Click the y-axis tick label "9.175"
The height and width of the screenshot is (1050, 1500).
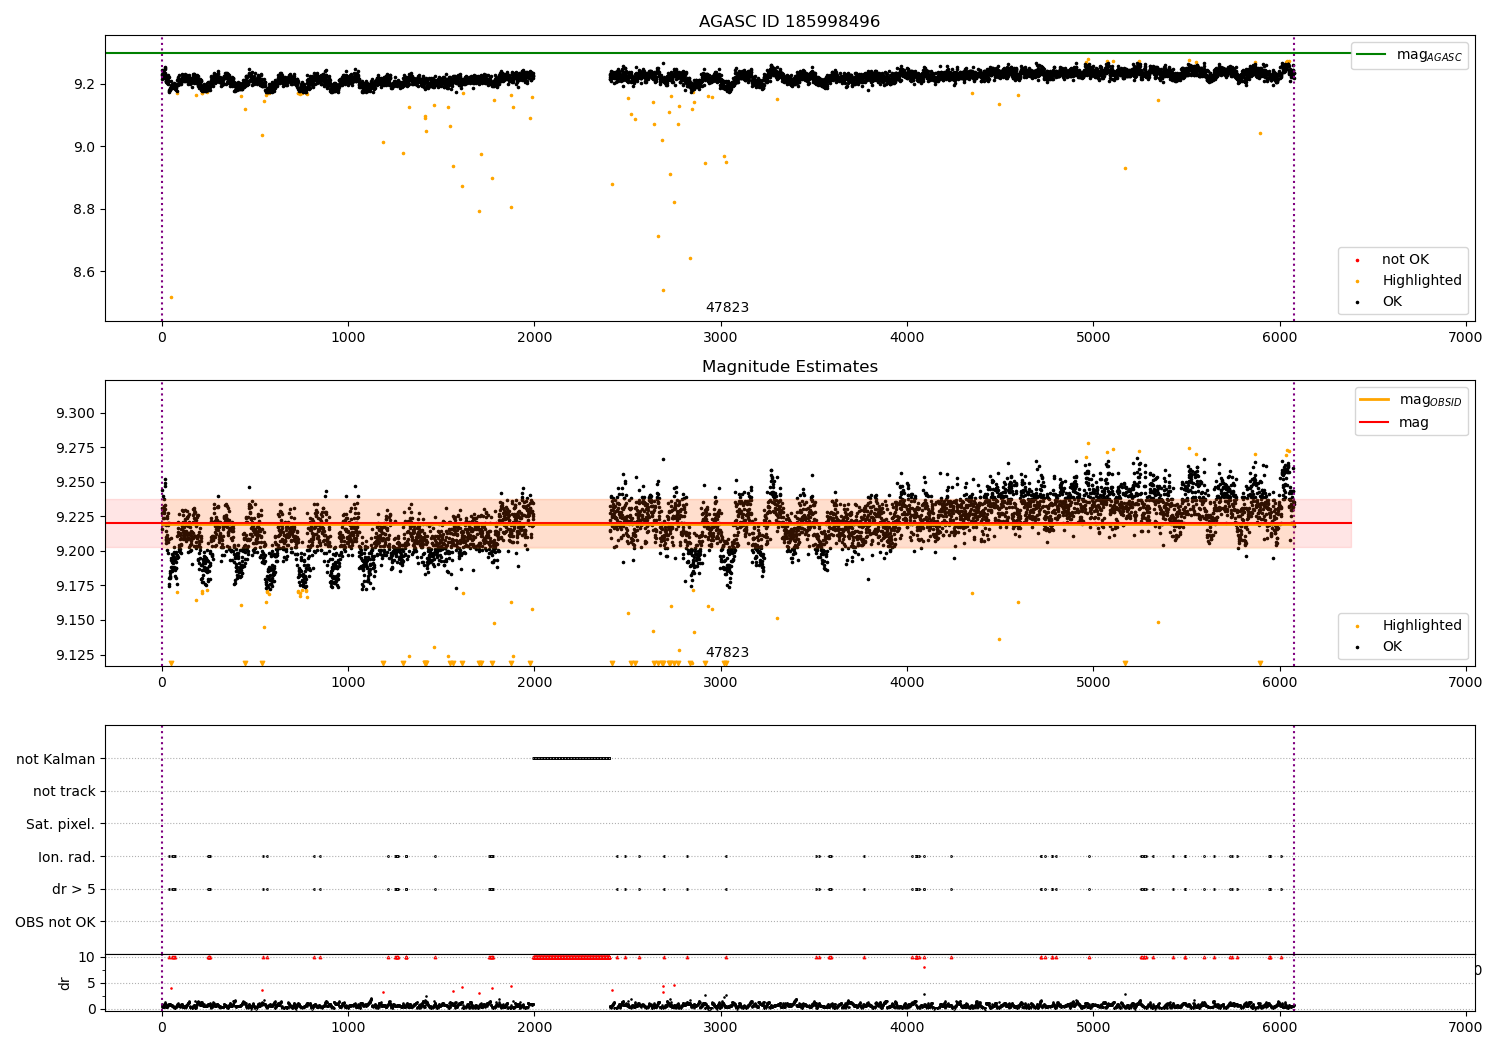coord(76,586)
